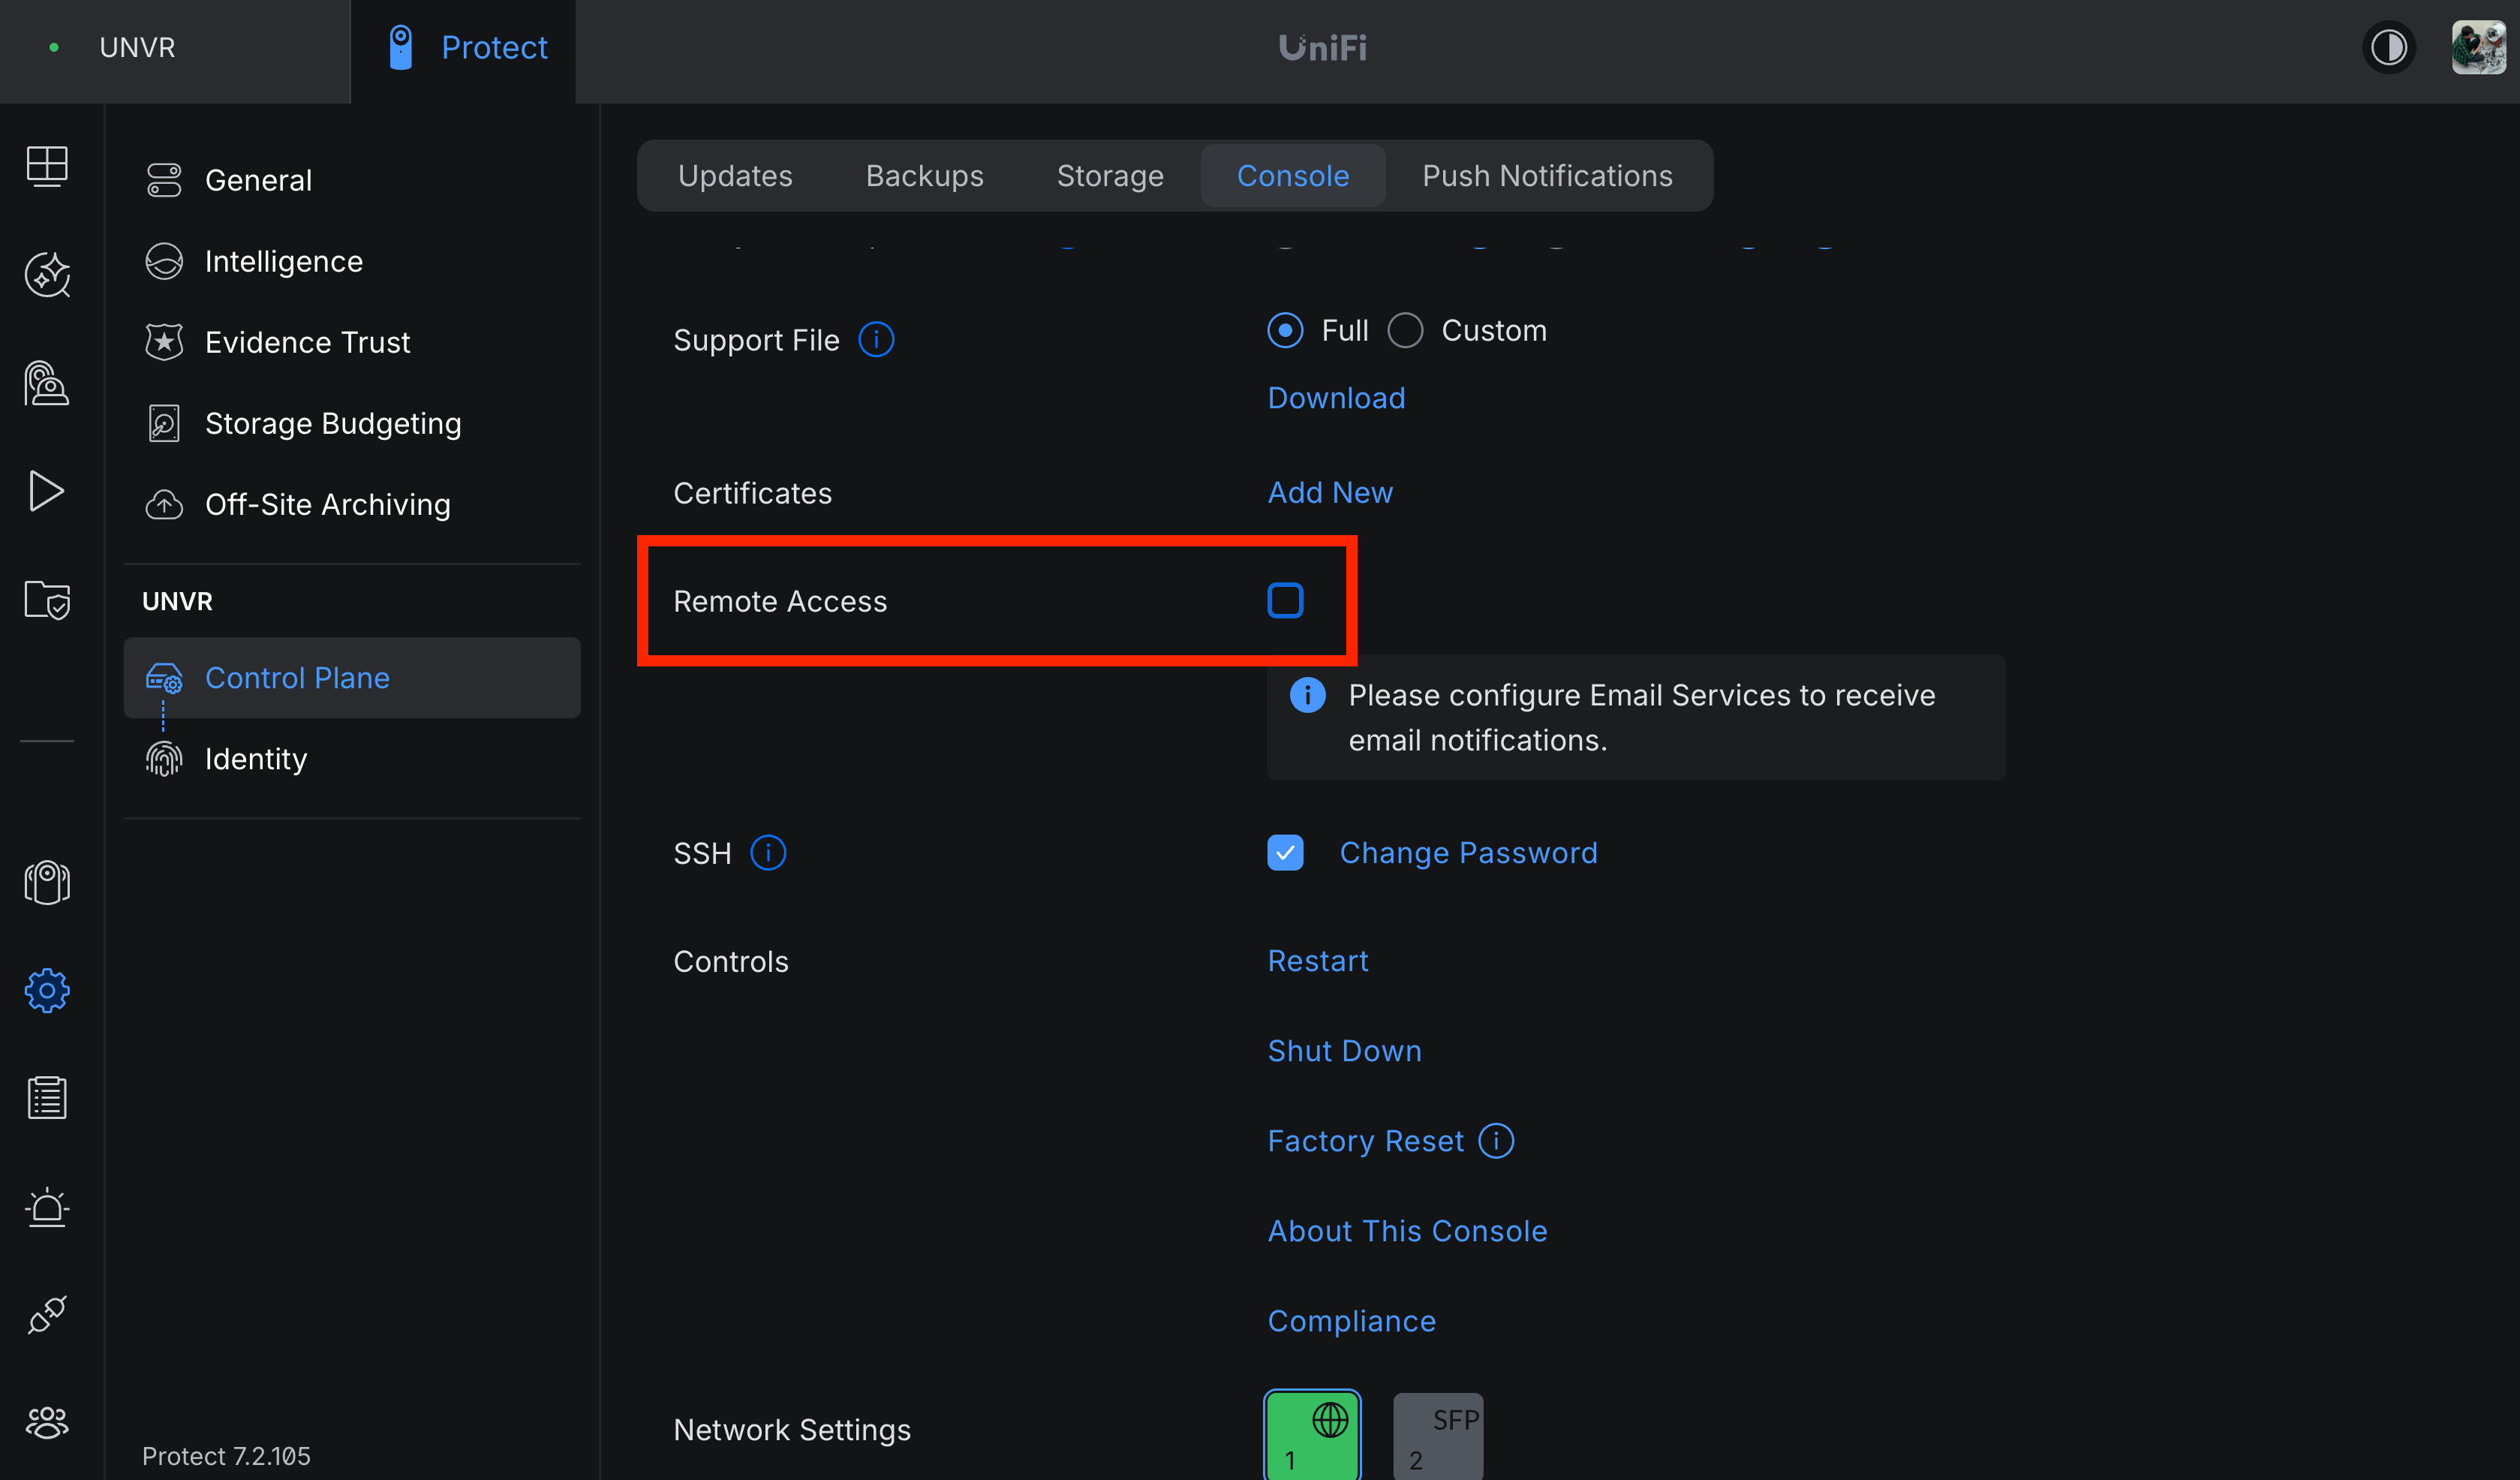The height and width of the screenshot is (1480, 2520).
Task: Open the alarm siren icon
Action: click(x=47, y=1207)
